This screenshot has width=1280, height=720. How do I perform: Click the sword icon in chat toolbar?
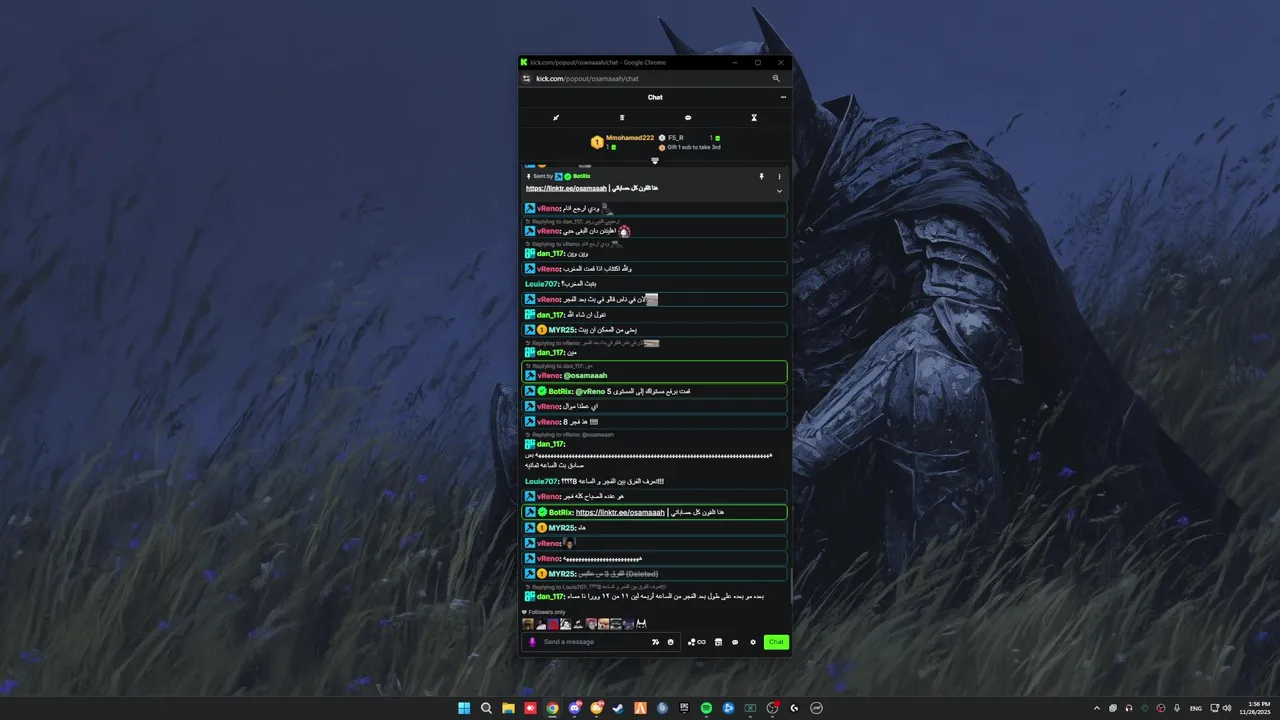[x=556, y=118]
